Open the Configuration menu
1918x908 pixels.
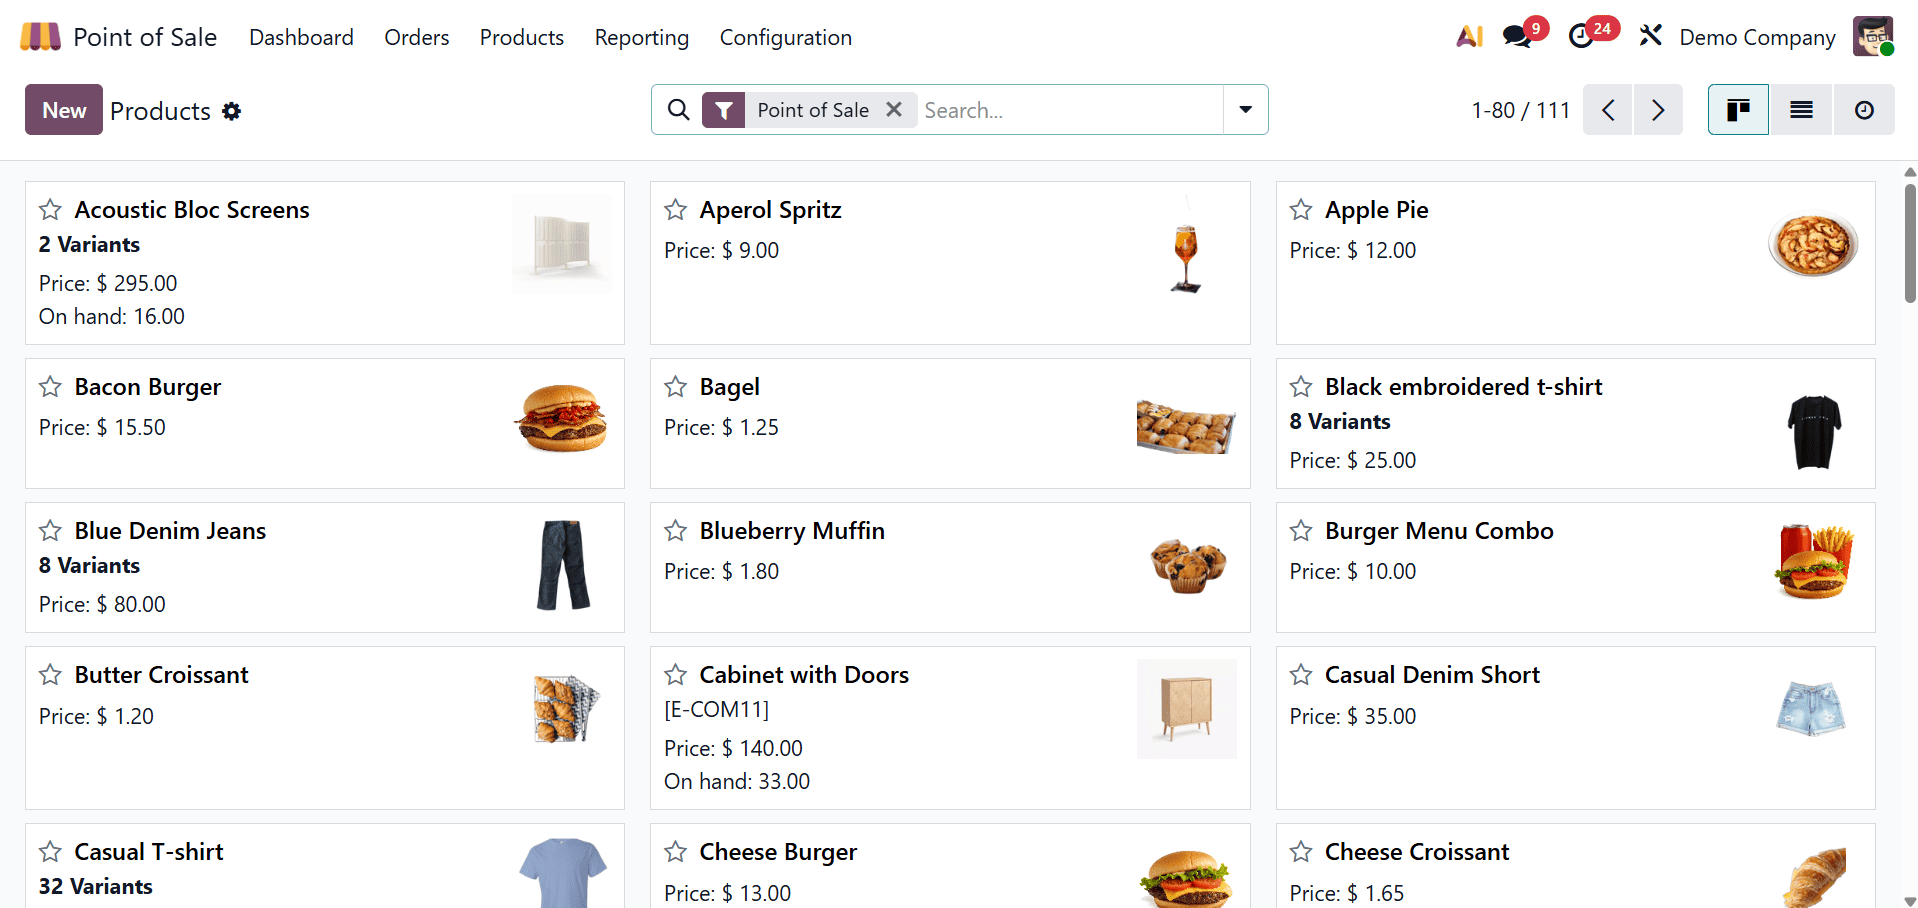click(785, 37)
